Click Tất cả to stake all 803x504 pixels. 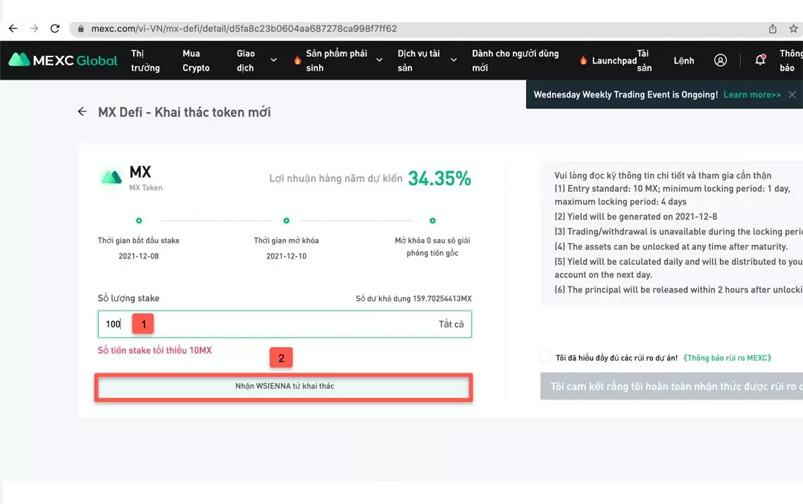[451, 324]
